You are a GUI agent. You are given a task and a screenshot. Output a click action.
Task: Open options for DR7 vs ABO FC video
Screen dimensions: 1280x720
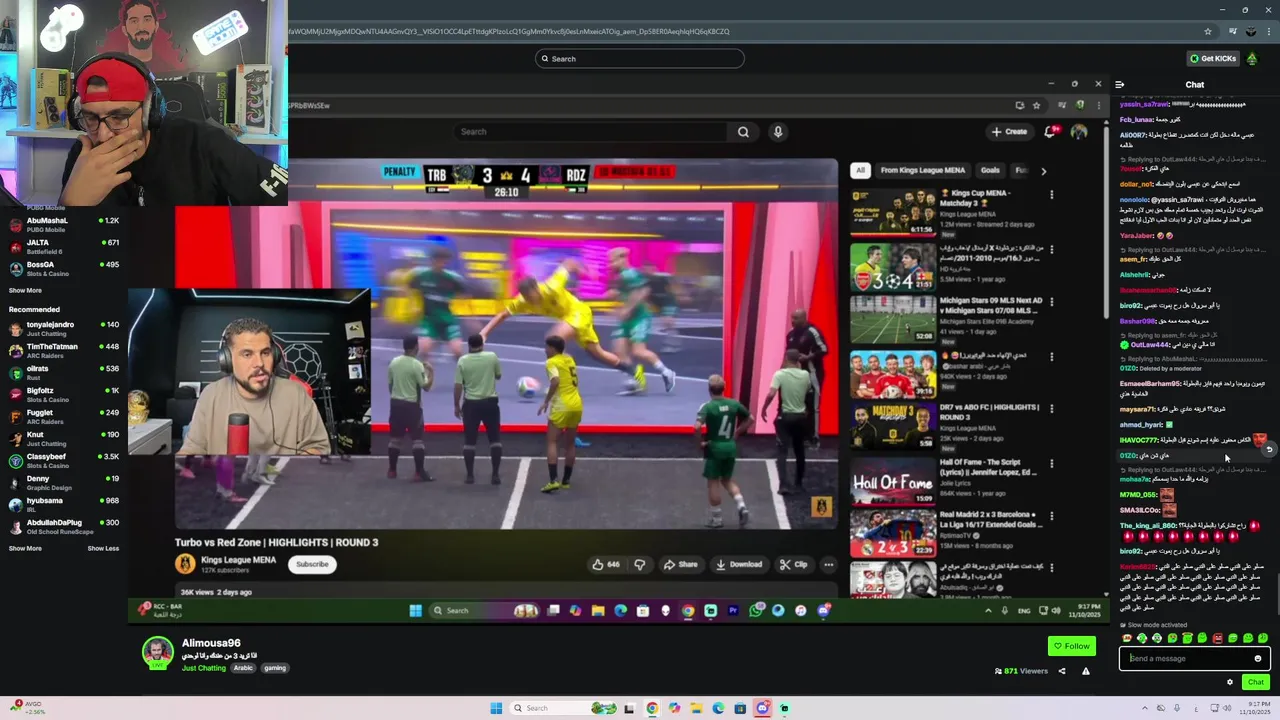(1051, 409)
